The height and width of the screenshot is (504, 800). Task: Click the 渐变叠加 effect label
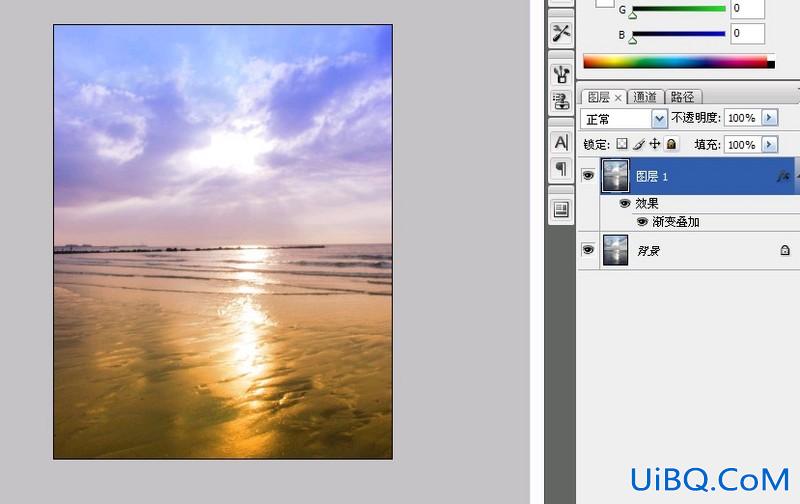676,222
